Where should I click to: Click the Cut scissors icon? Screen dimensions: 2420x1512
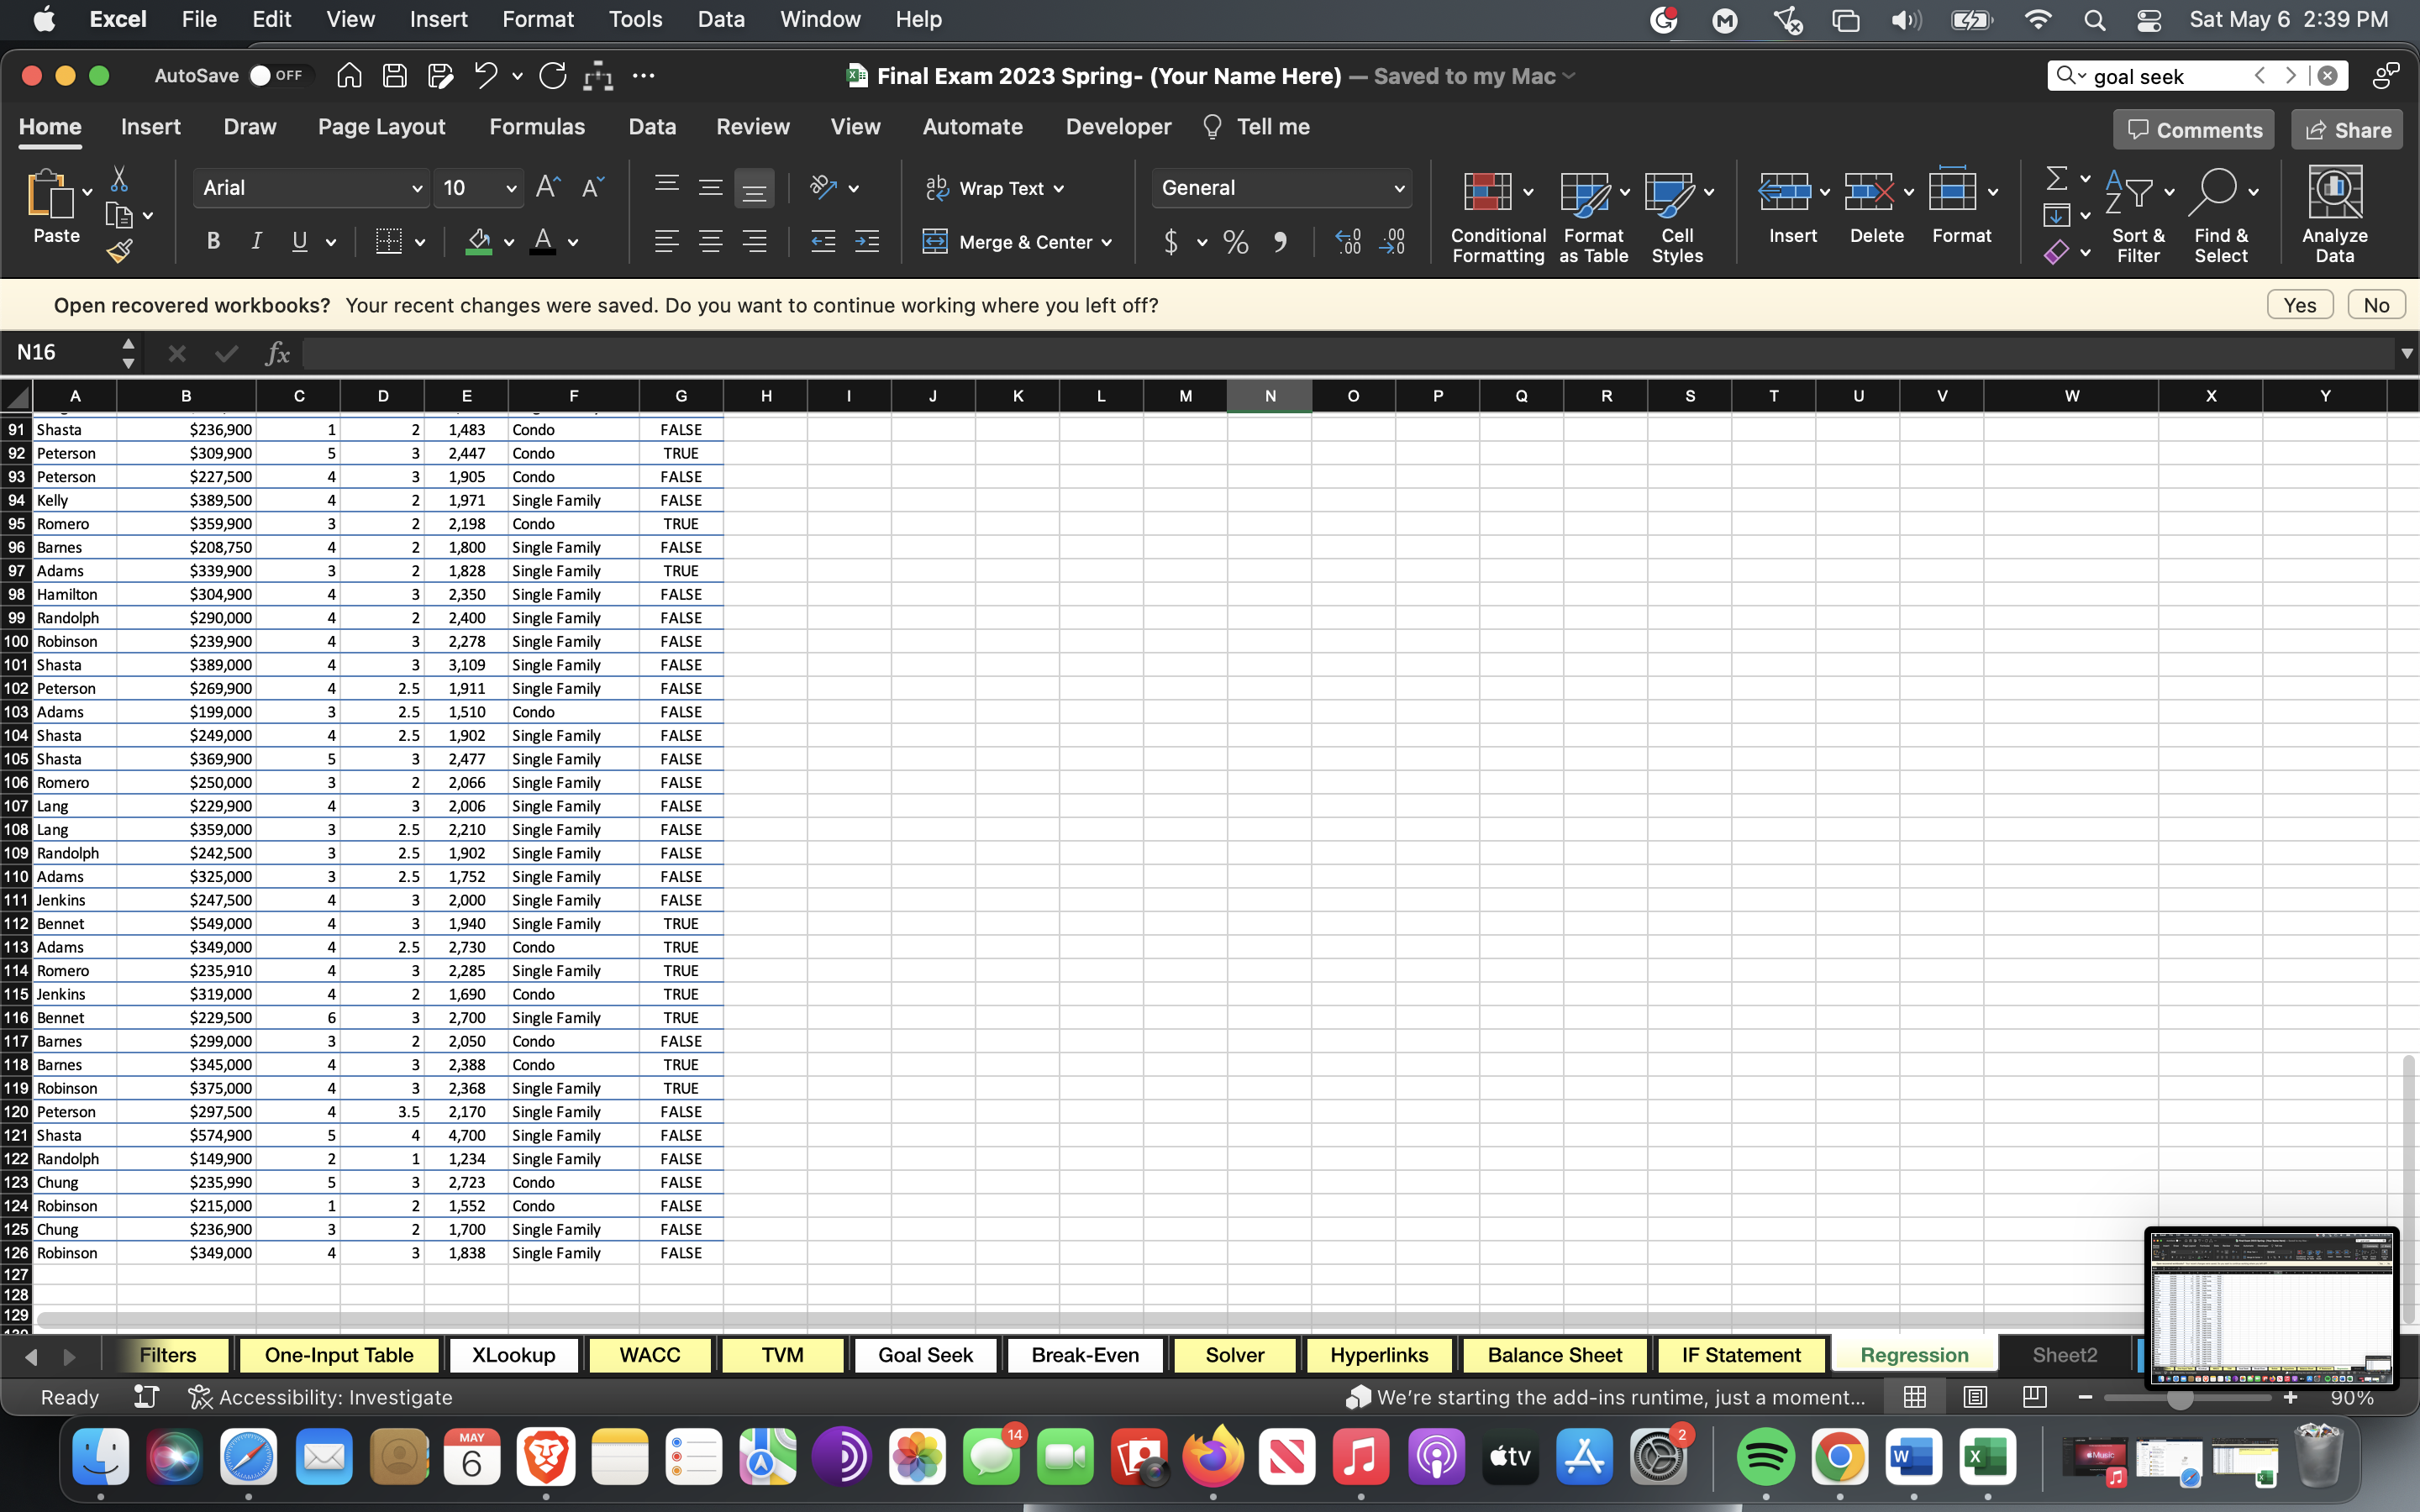pos(119,179)
